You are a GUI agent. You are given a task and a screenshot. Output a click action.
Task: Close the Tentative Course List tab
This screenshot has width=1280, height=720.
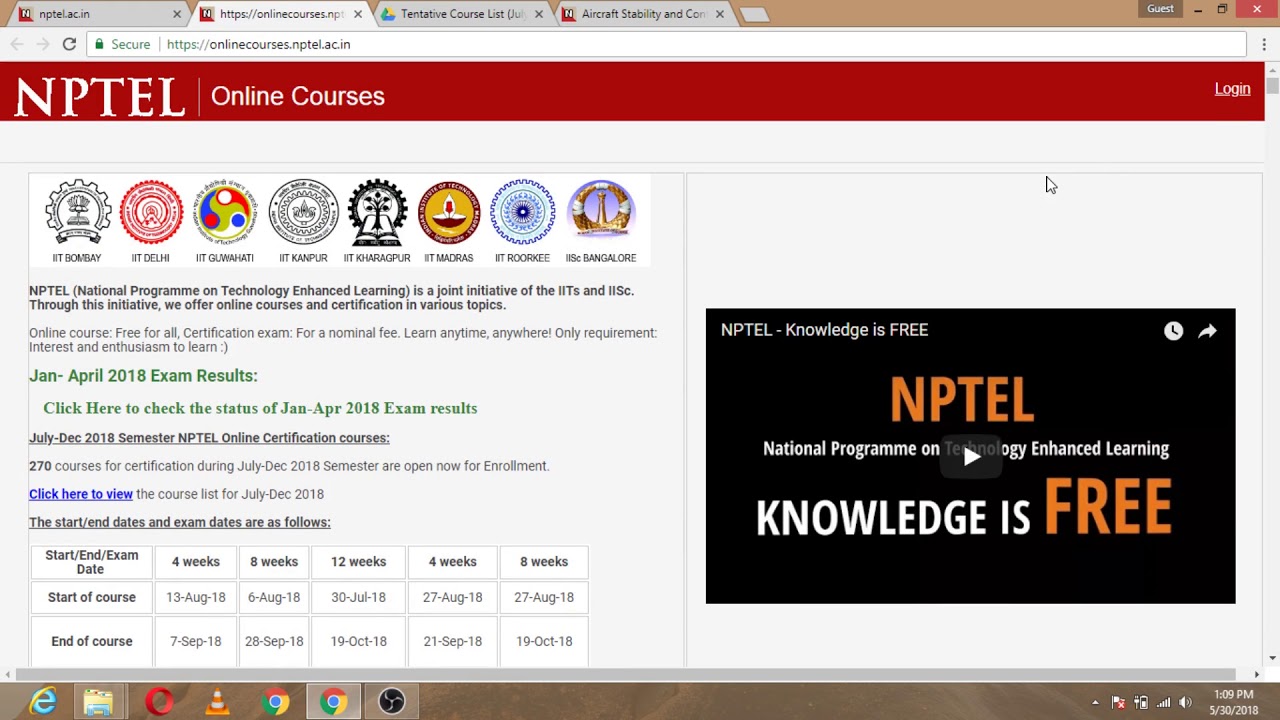pos(539,14)
